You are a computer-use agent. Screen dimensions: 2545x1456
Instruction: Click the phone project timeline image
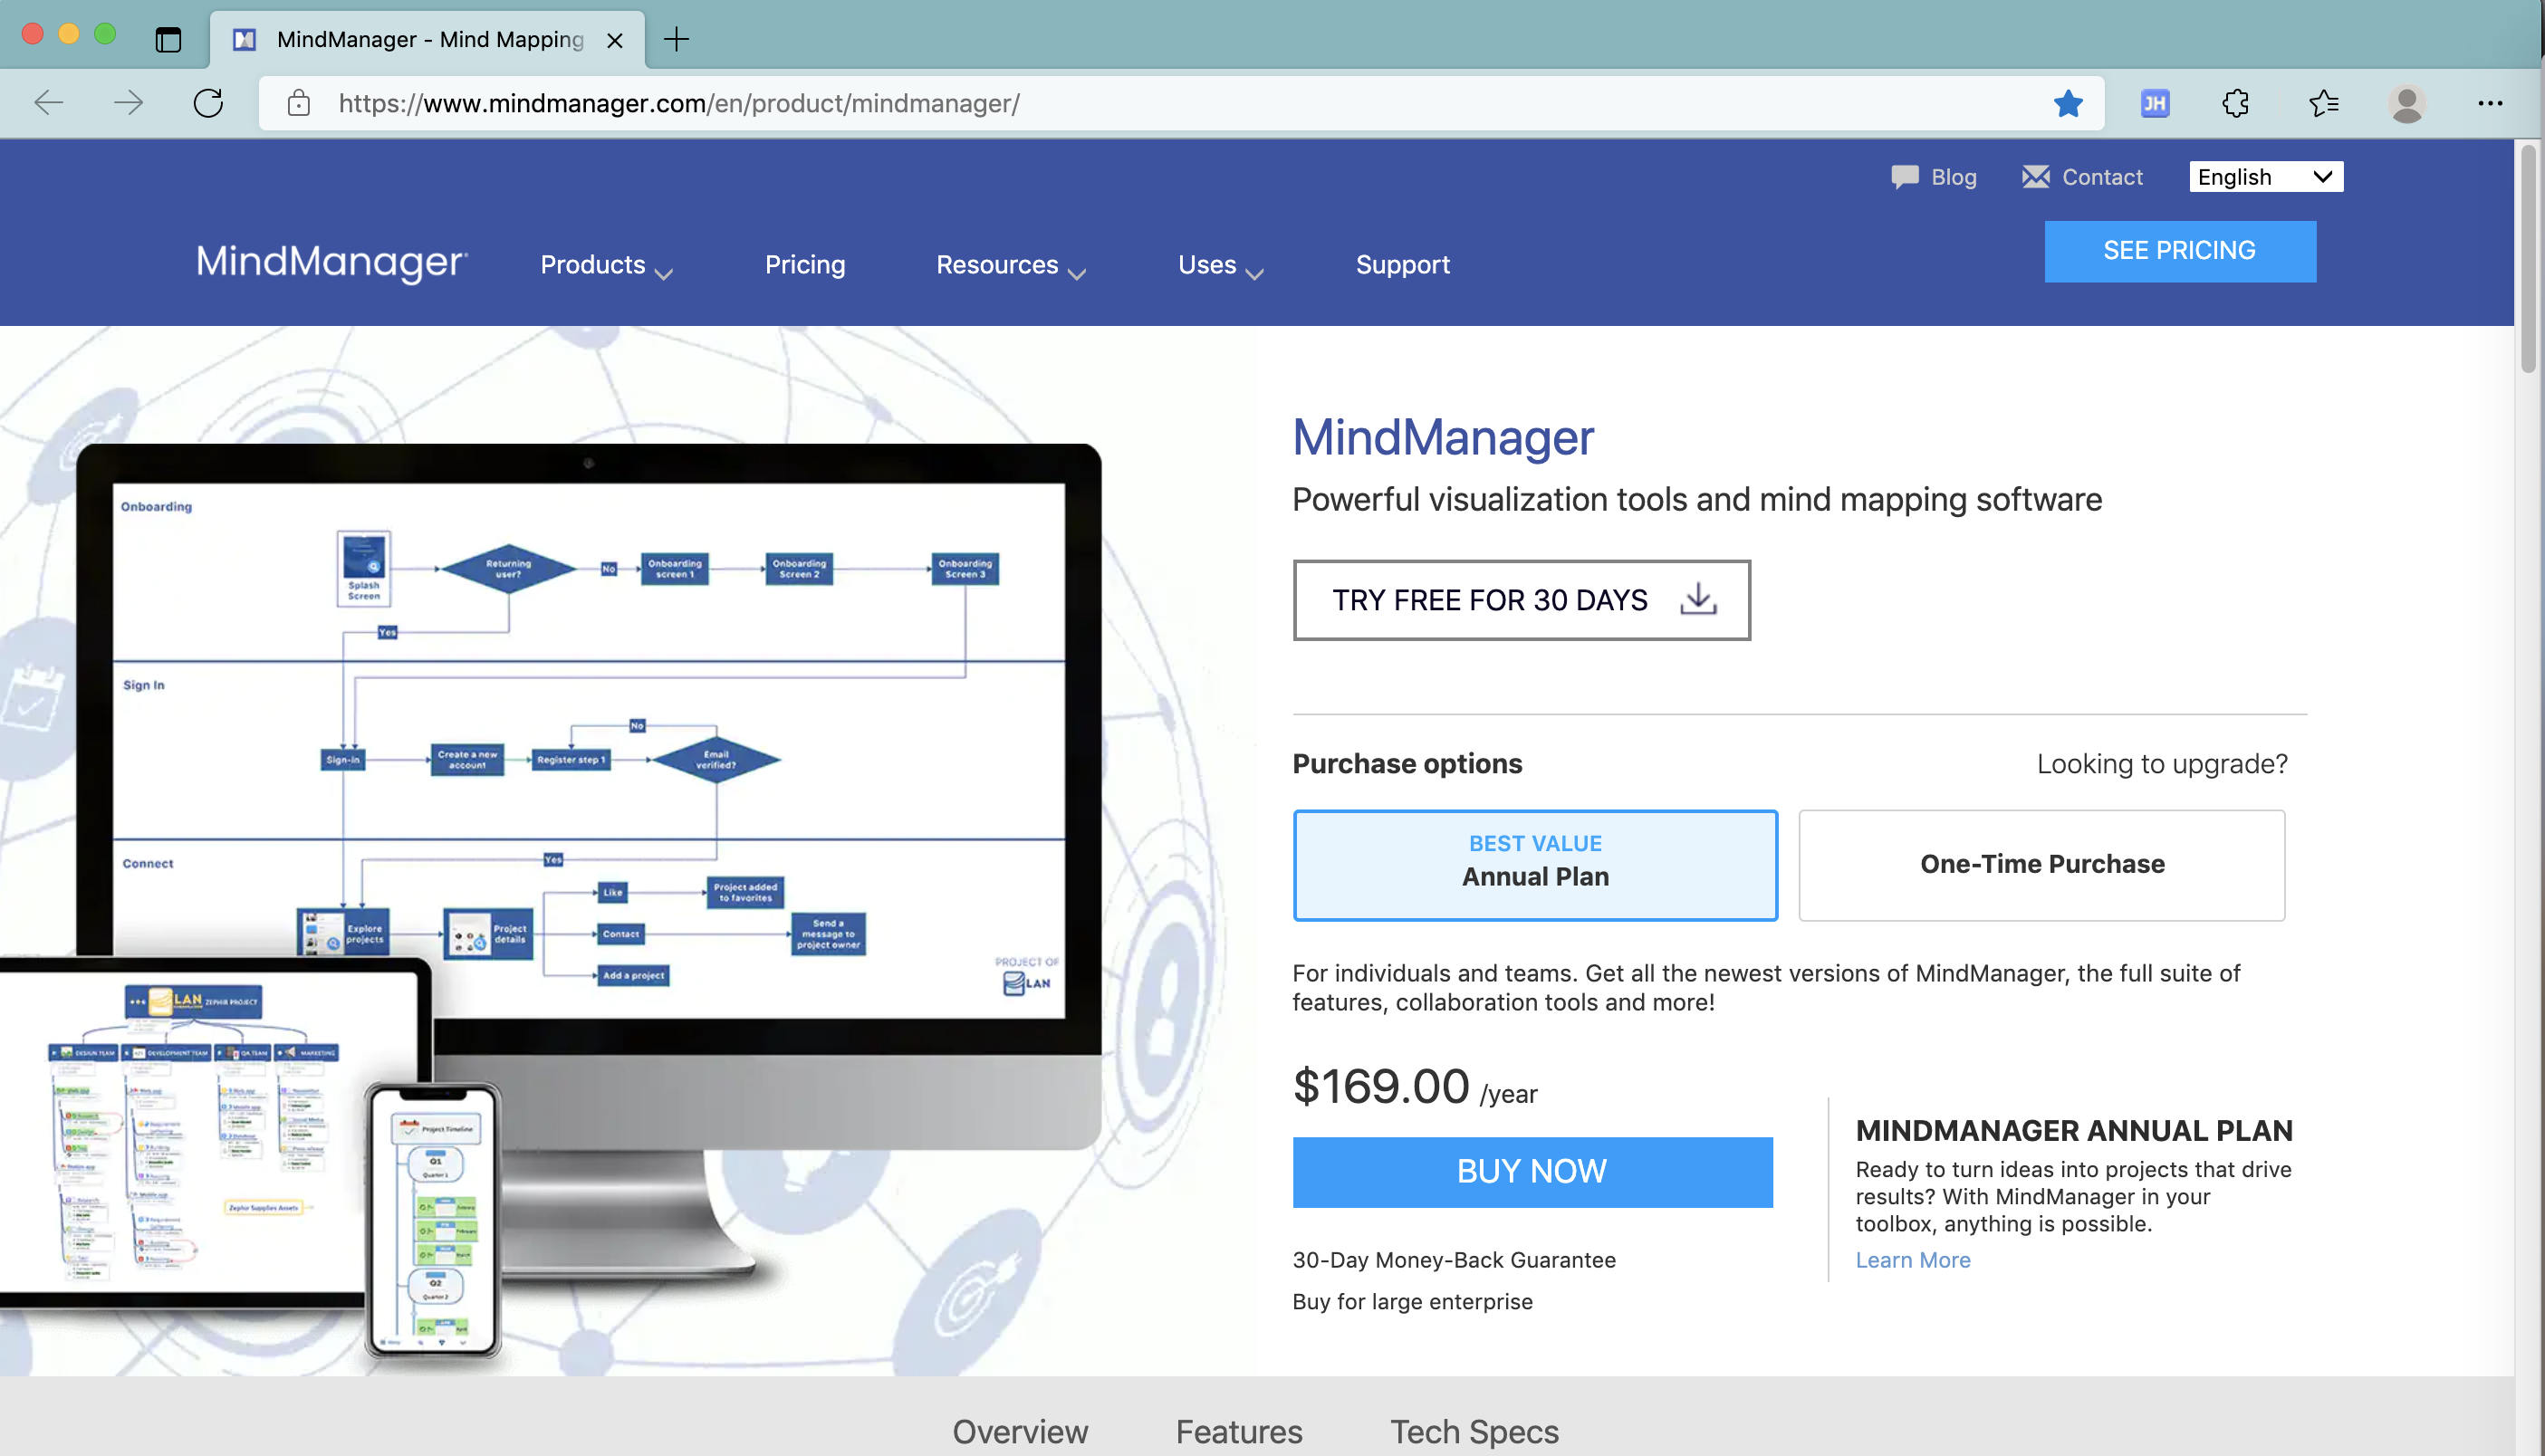pyautogui.click(x=434, y=1220)
